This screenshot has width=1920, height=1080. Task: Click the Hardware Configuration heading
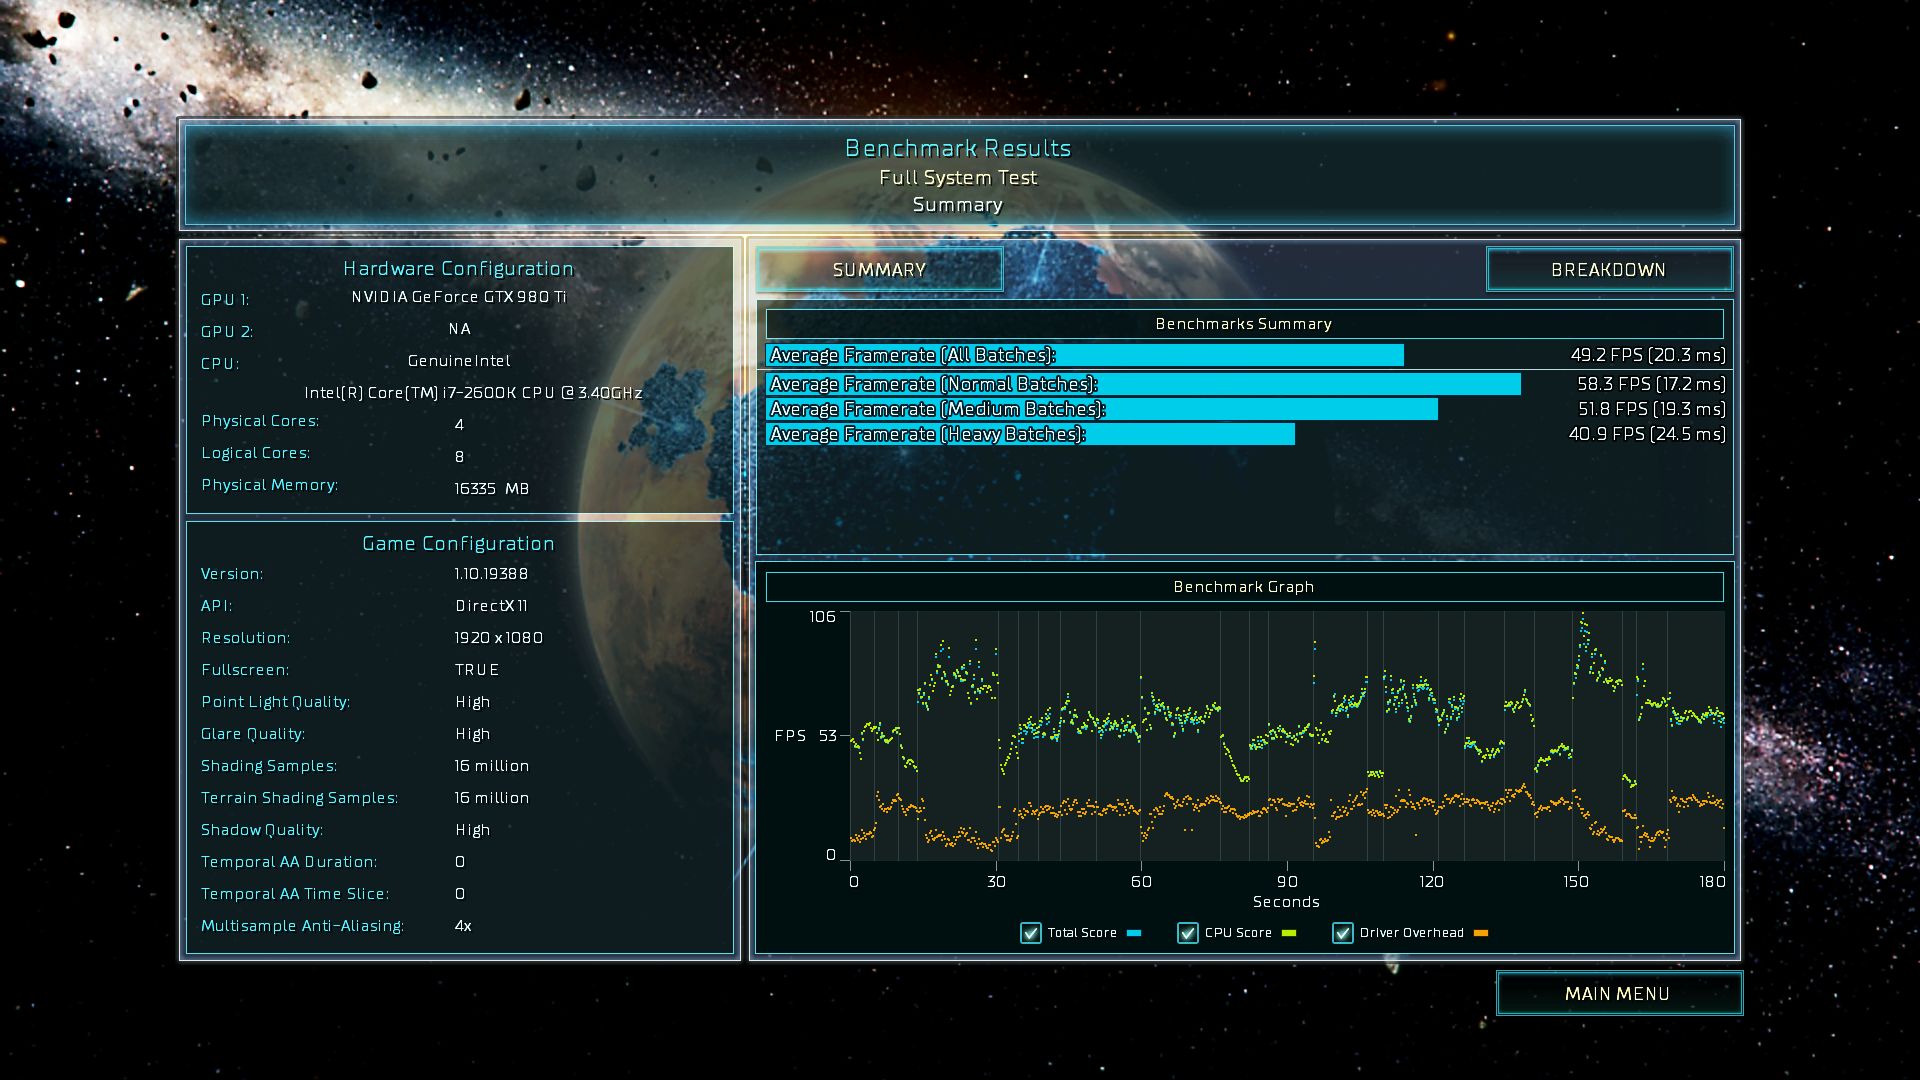[x=458, y=268]
